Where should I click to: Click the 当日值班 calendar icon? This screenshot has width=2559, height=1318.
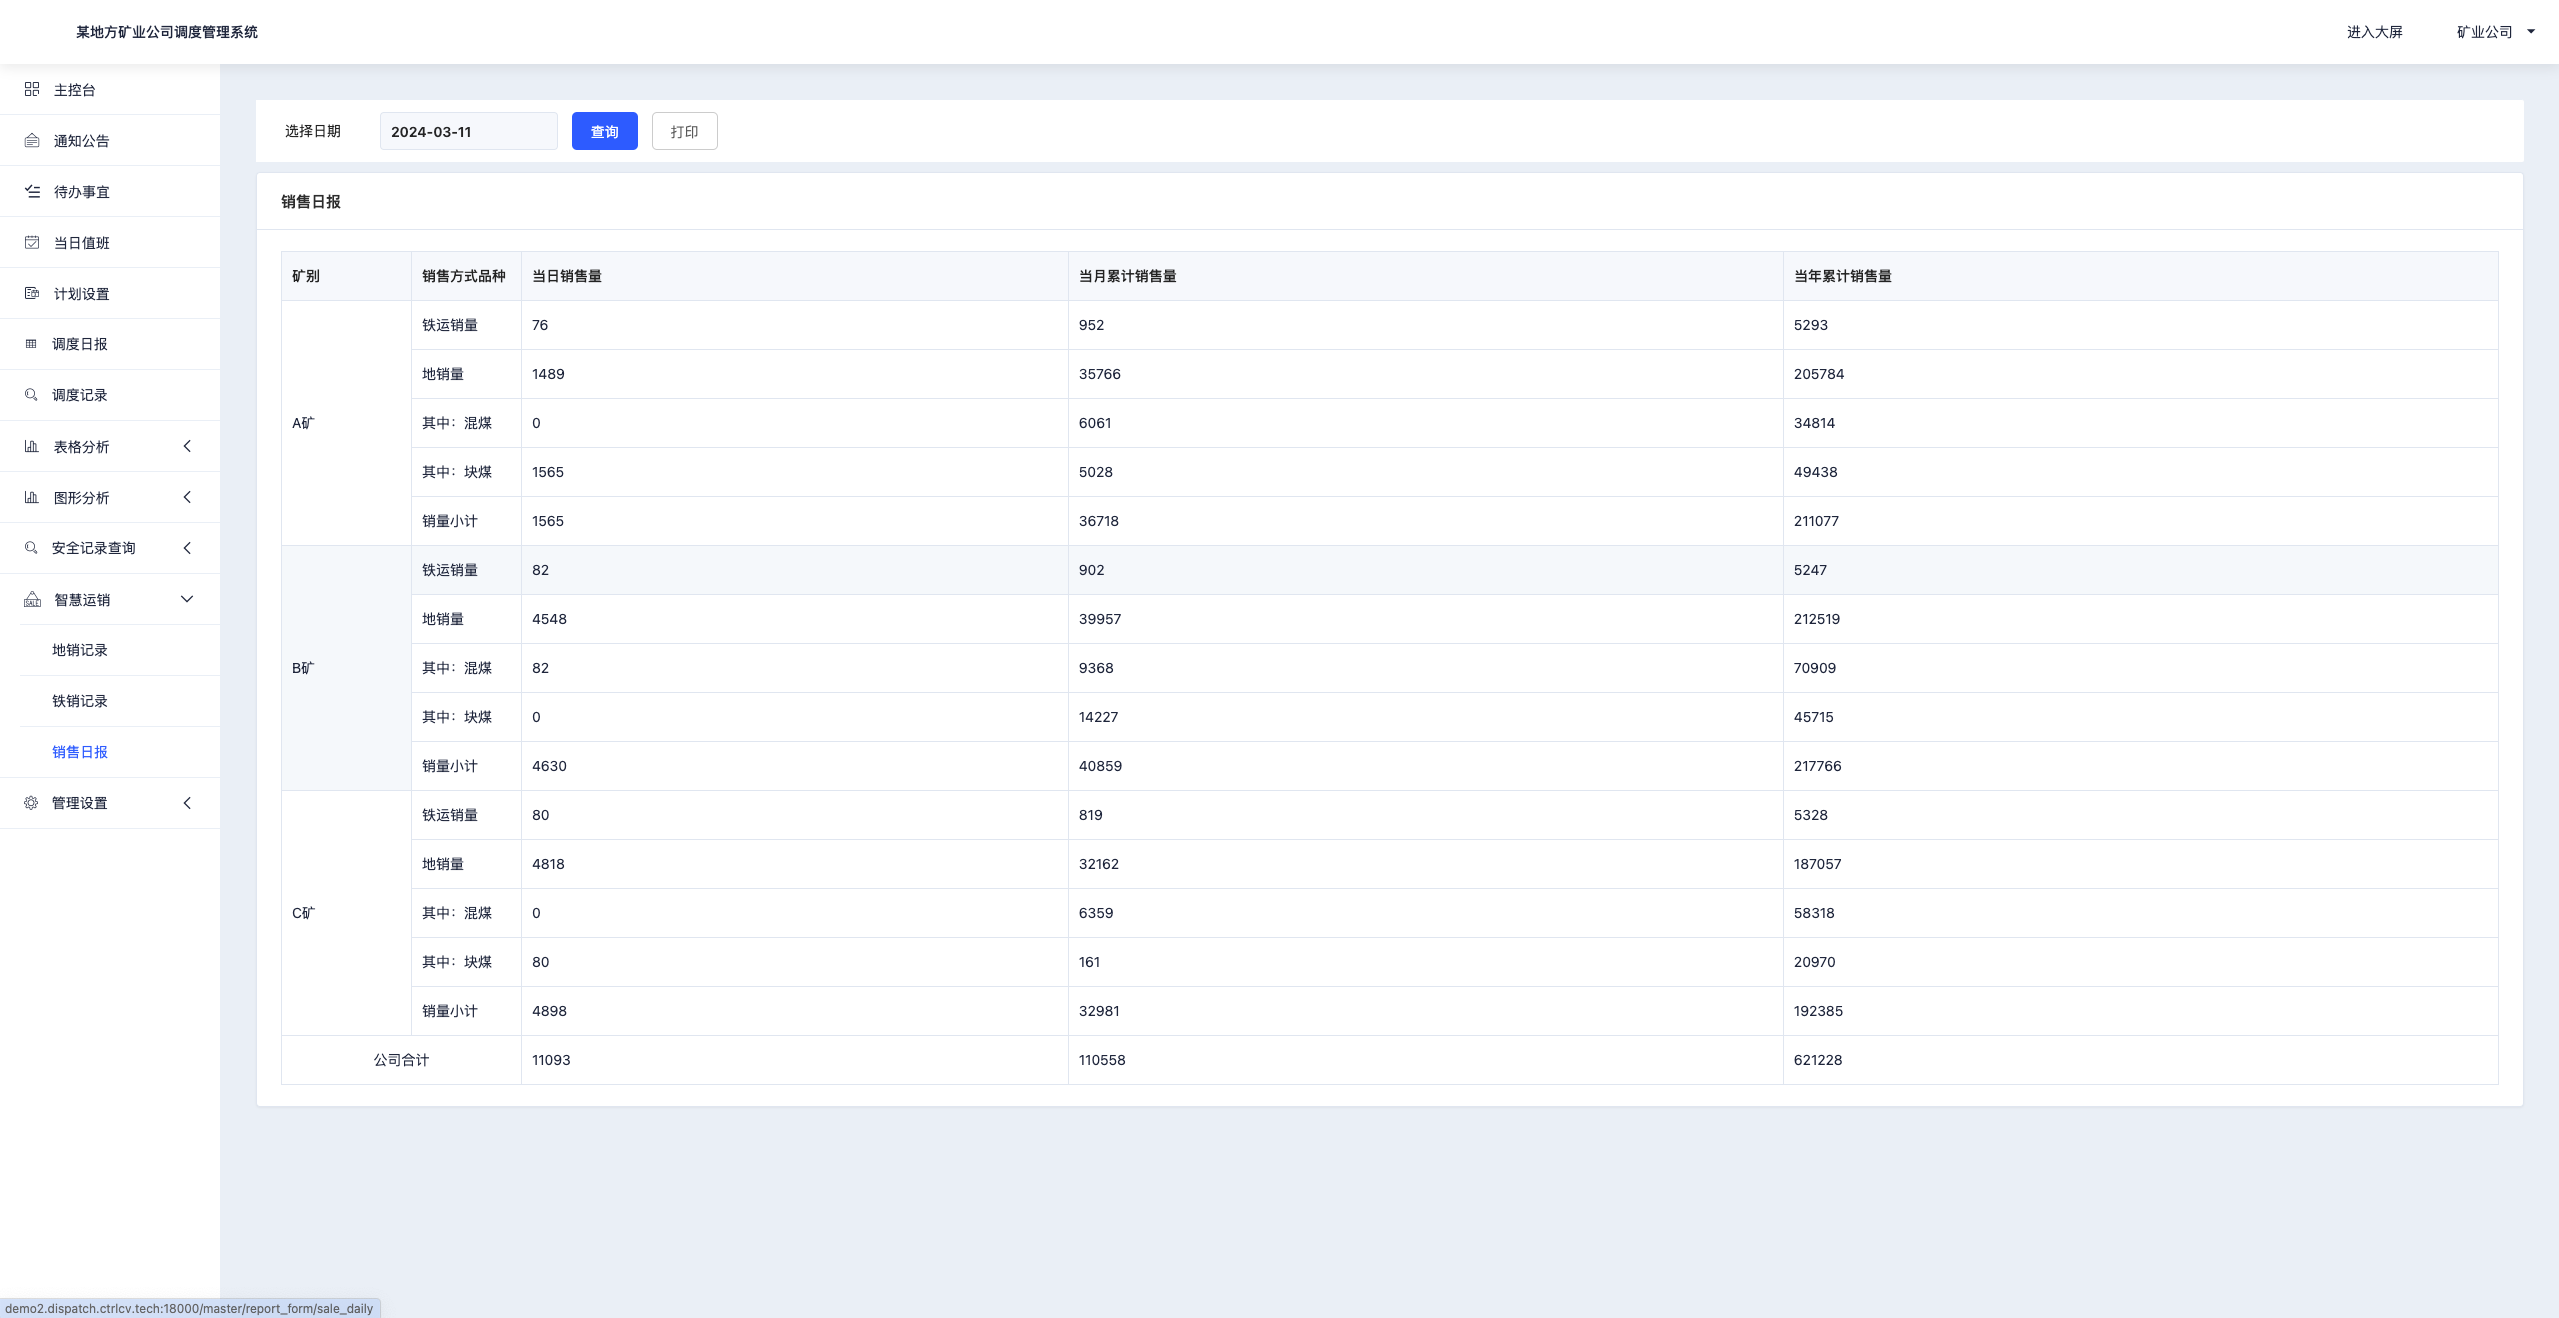[x=32, y=242]
